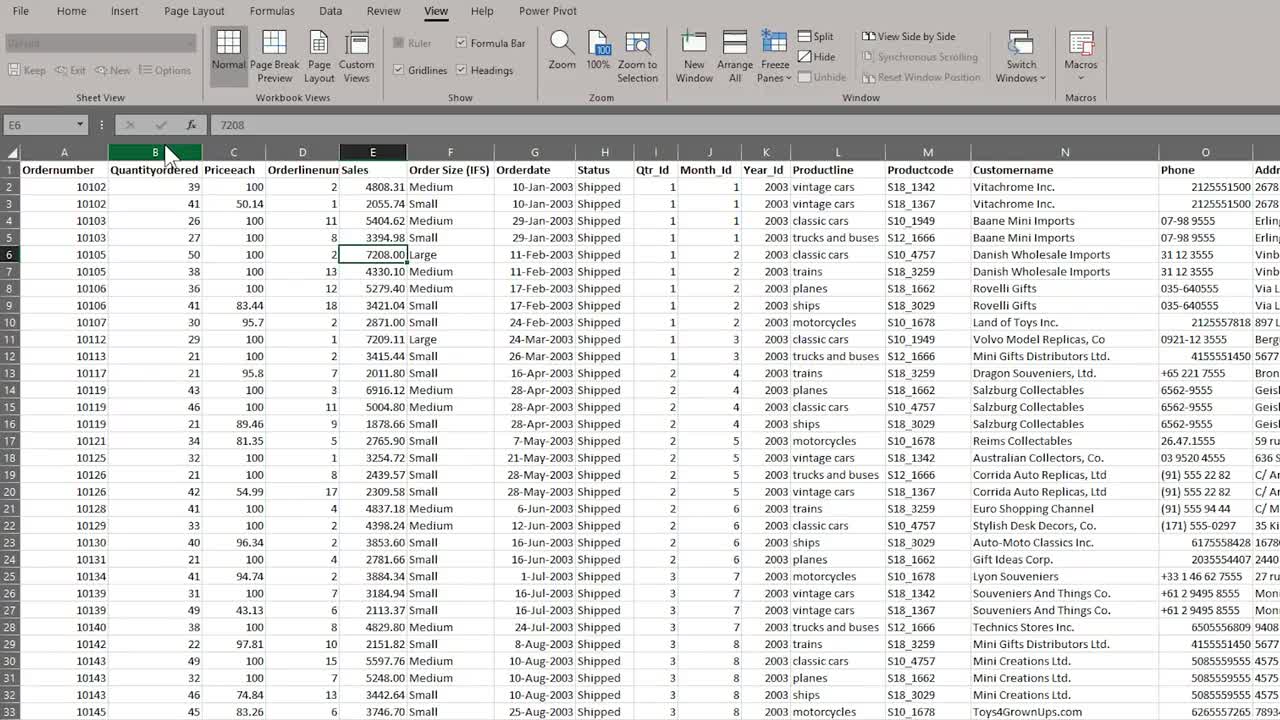Switch to the Formulas ribbon tab
Screen dimensions: 1280x720
pos(272,11)
